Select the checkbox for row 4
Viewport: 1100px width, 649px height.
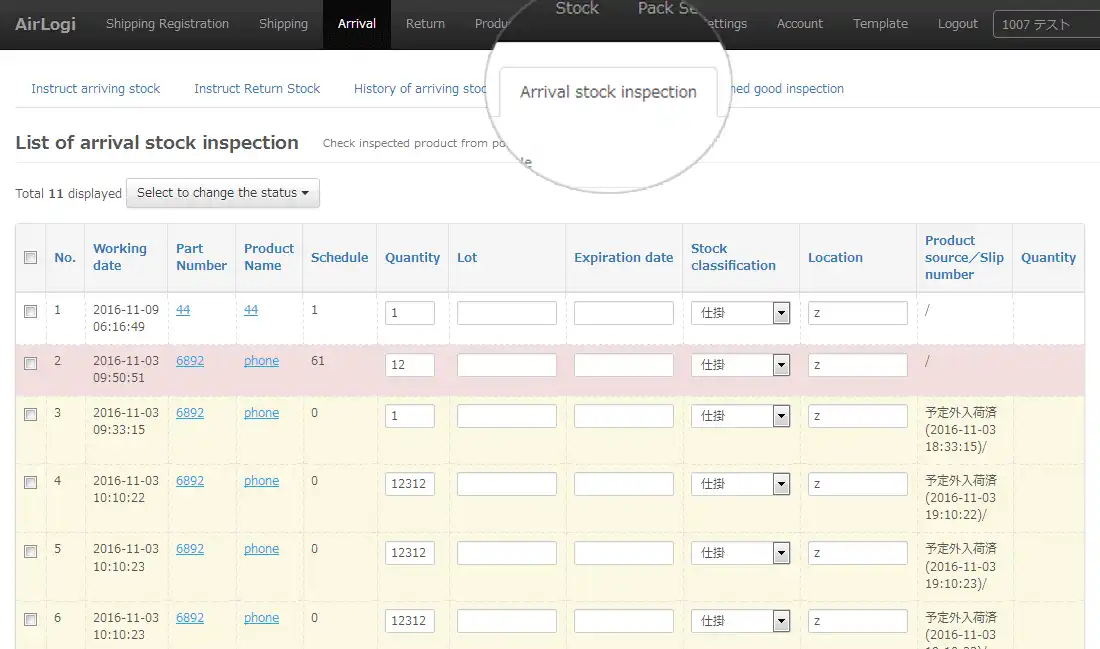(x=31, y=483)
